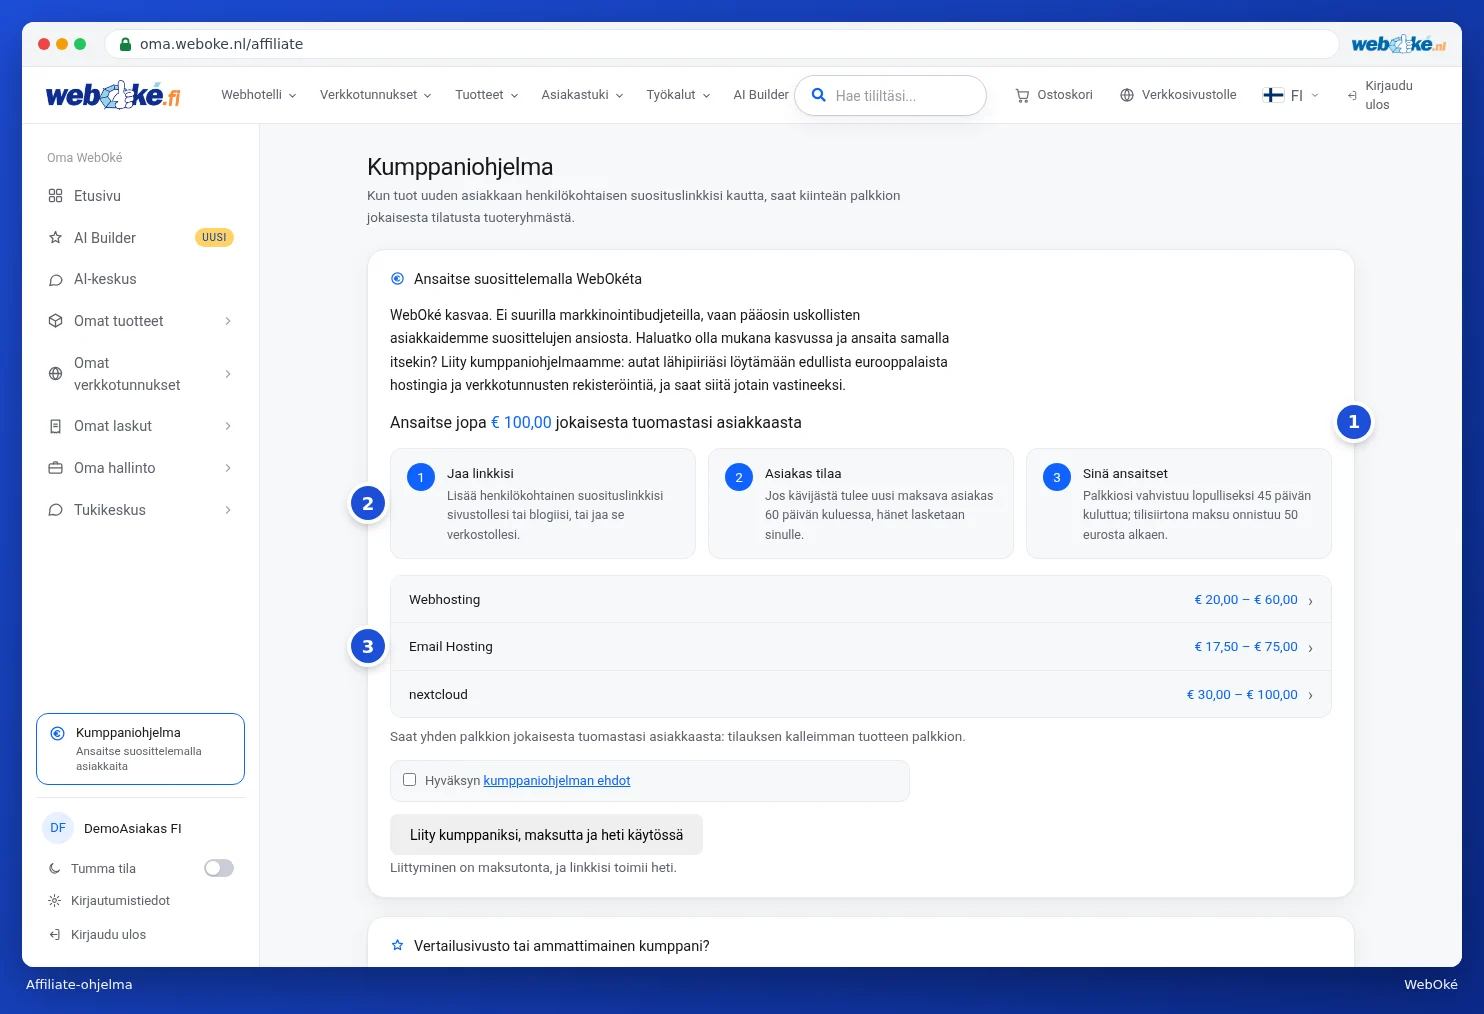Screen dimensions: 1484x1014
Task: Open the kumppaniohjelman ehdot link
Action: coord(557,781)
